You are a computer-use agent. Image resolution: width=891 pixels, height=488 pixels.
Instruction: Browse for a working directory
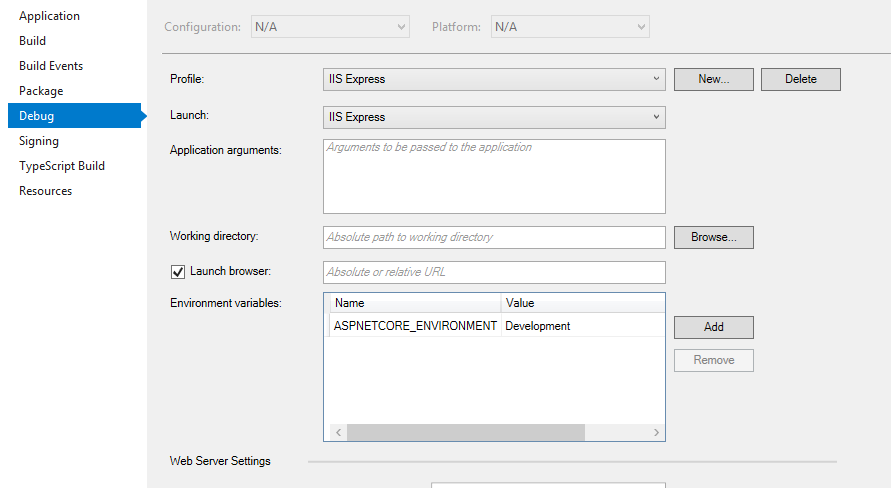714,237
